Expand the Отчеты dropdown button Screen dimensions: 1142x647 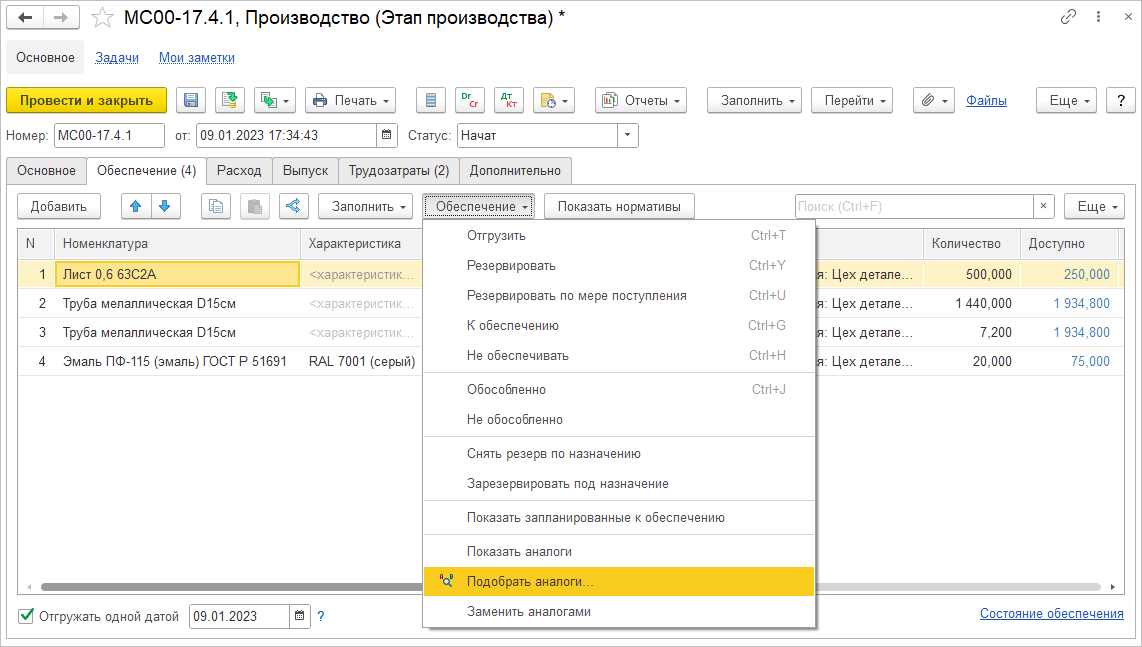pos(641,100)
